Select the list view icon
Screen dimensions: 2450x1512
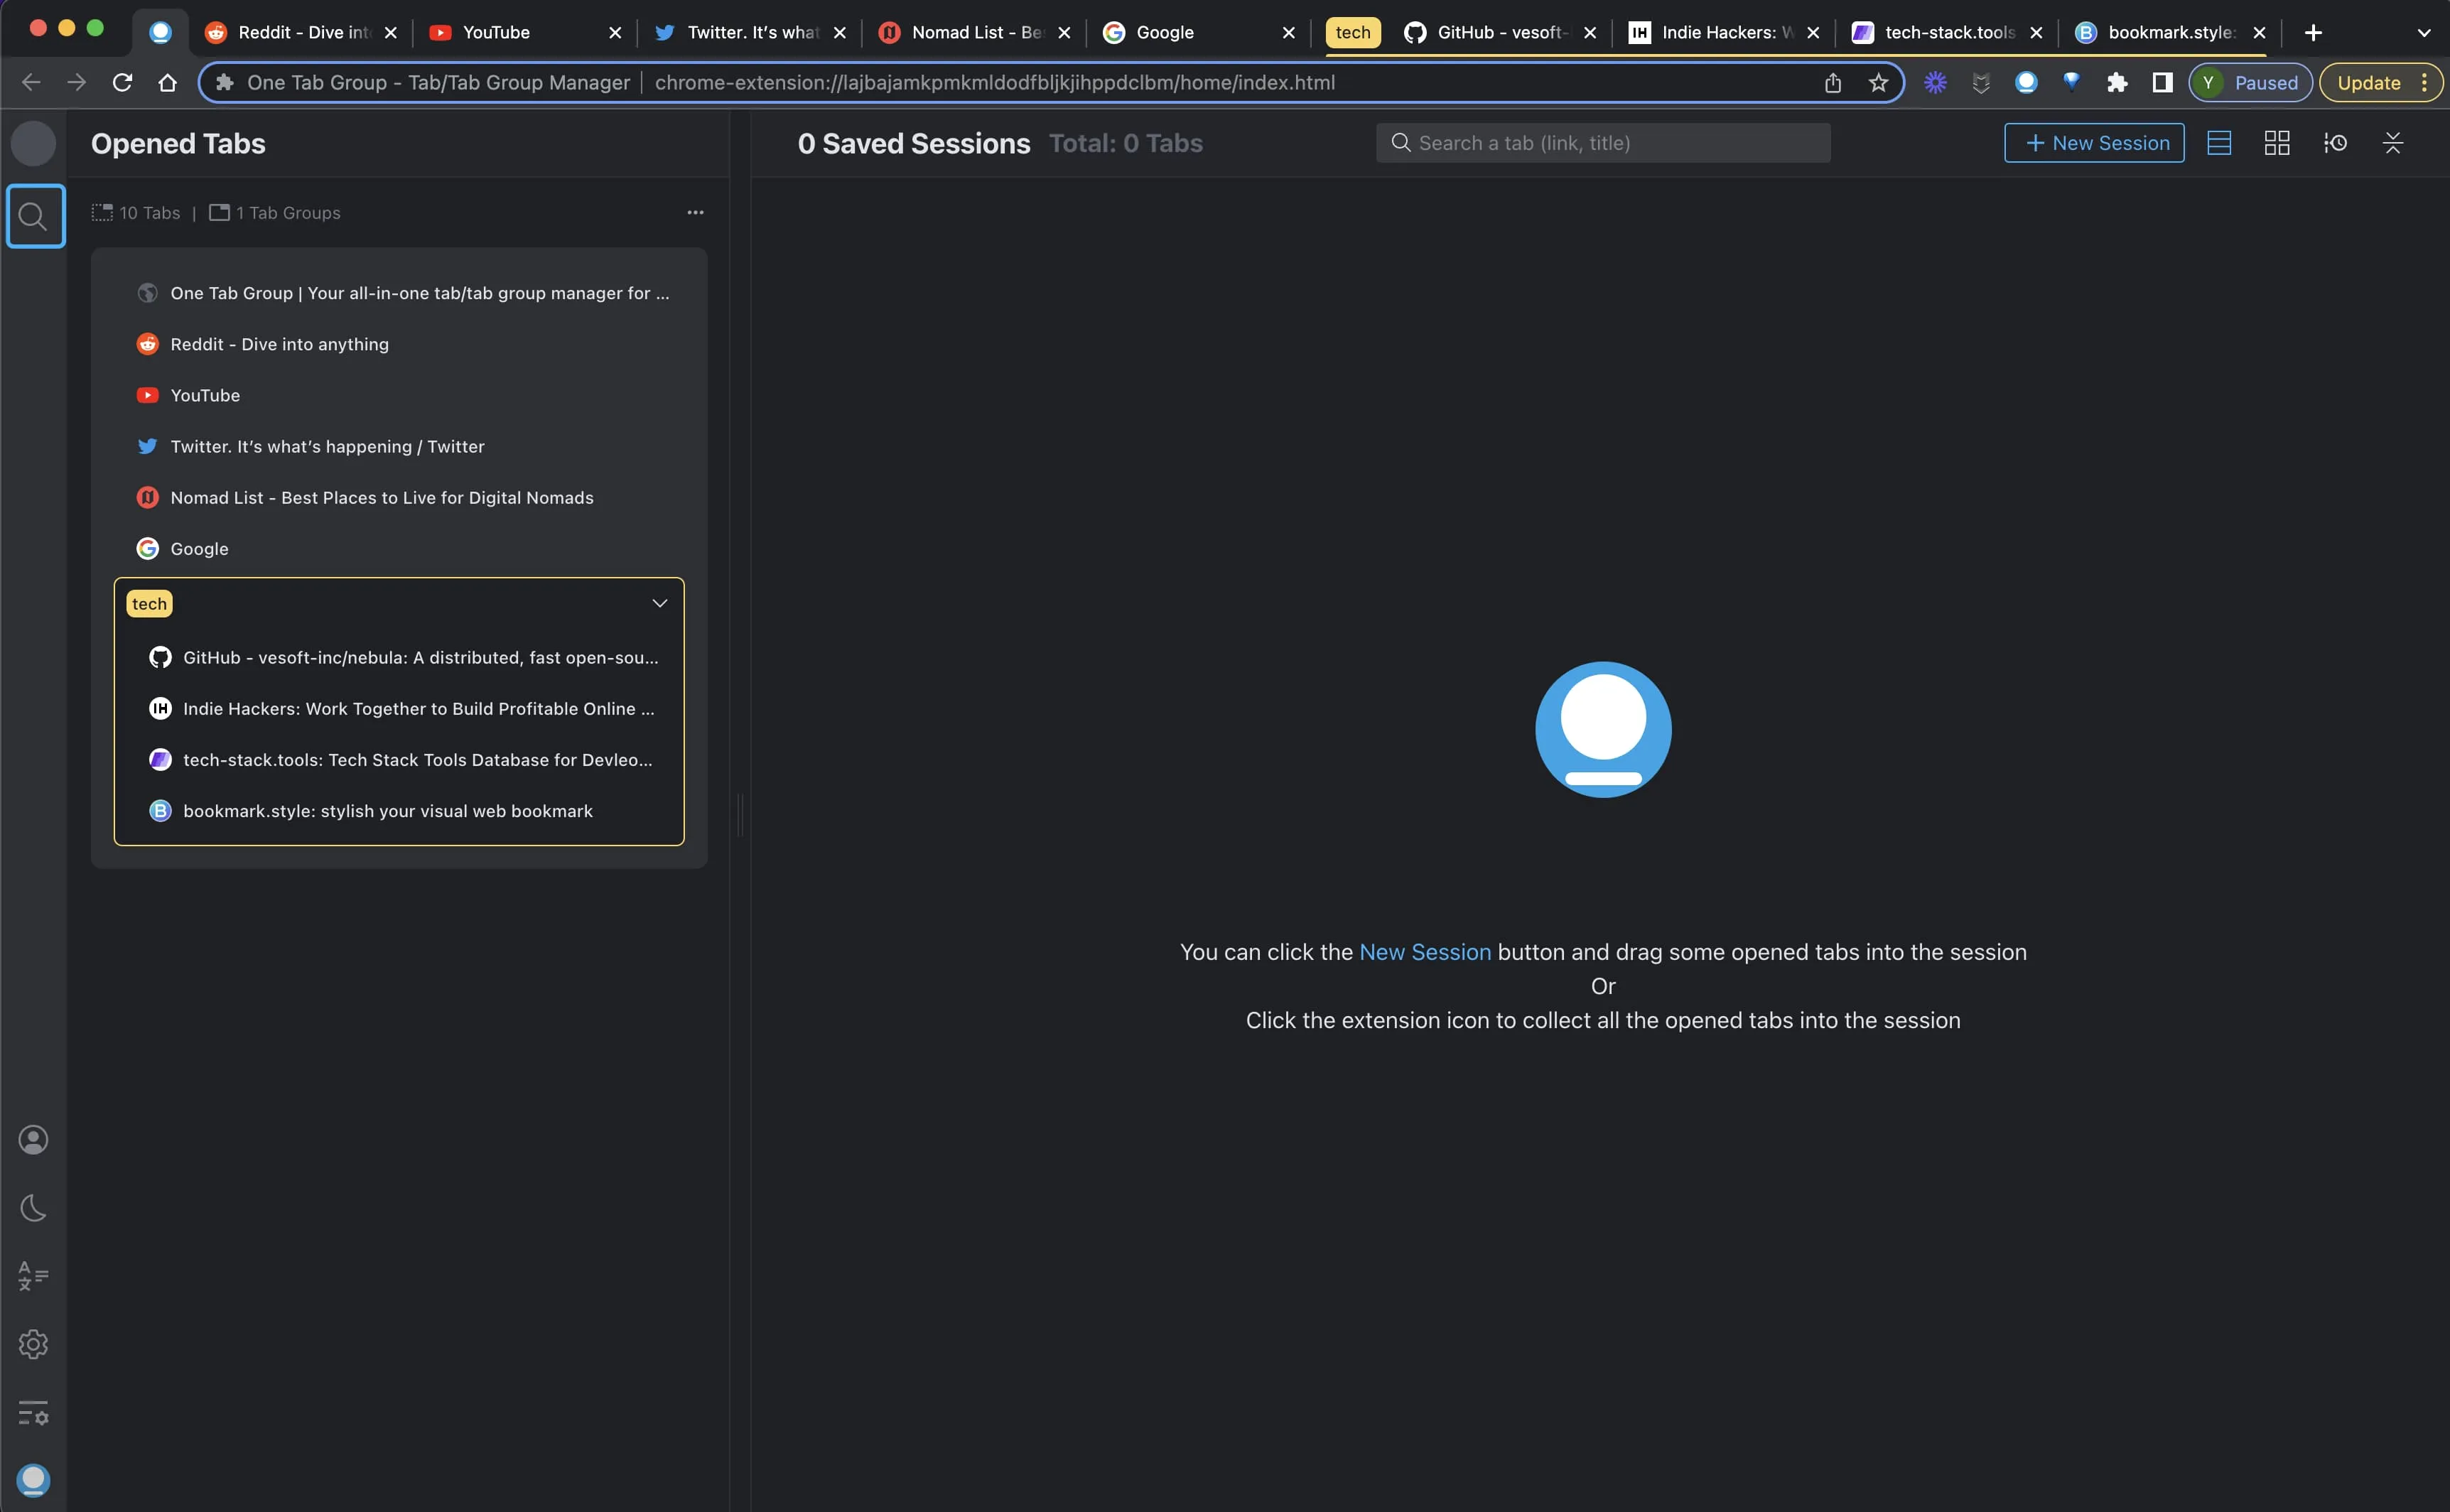(2219, 142)
